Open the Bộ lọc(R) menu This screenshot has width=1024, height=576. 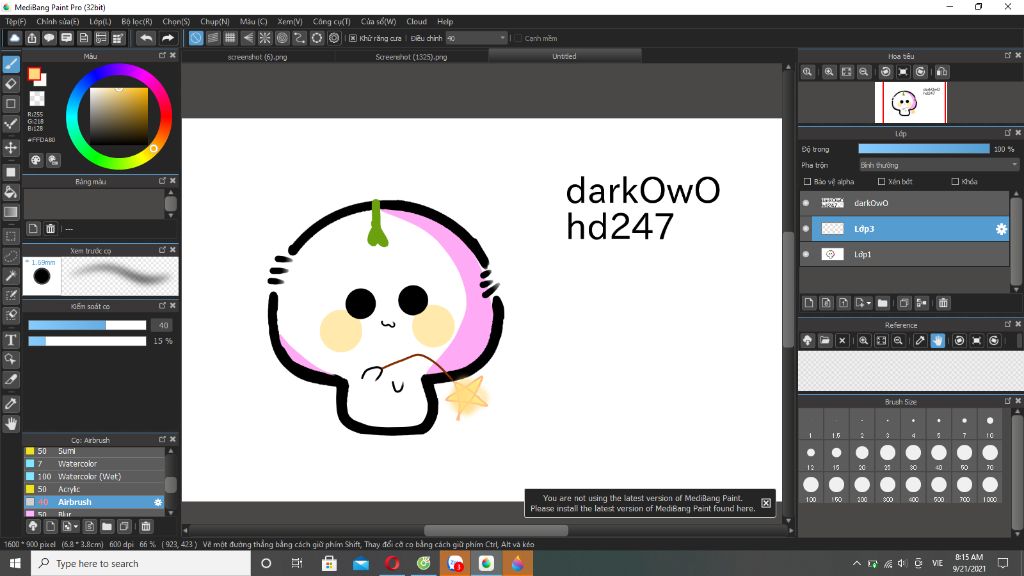(x=136, y=22)
